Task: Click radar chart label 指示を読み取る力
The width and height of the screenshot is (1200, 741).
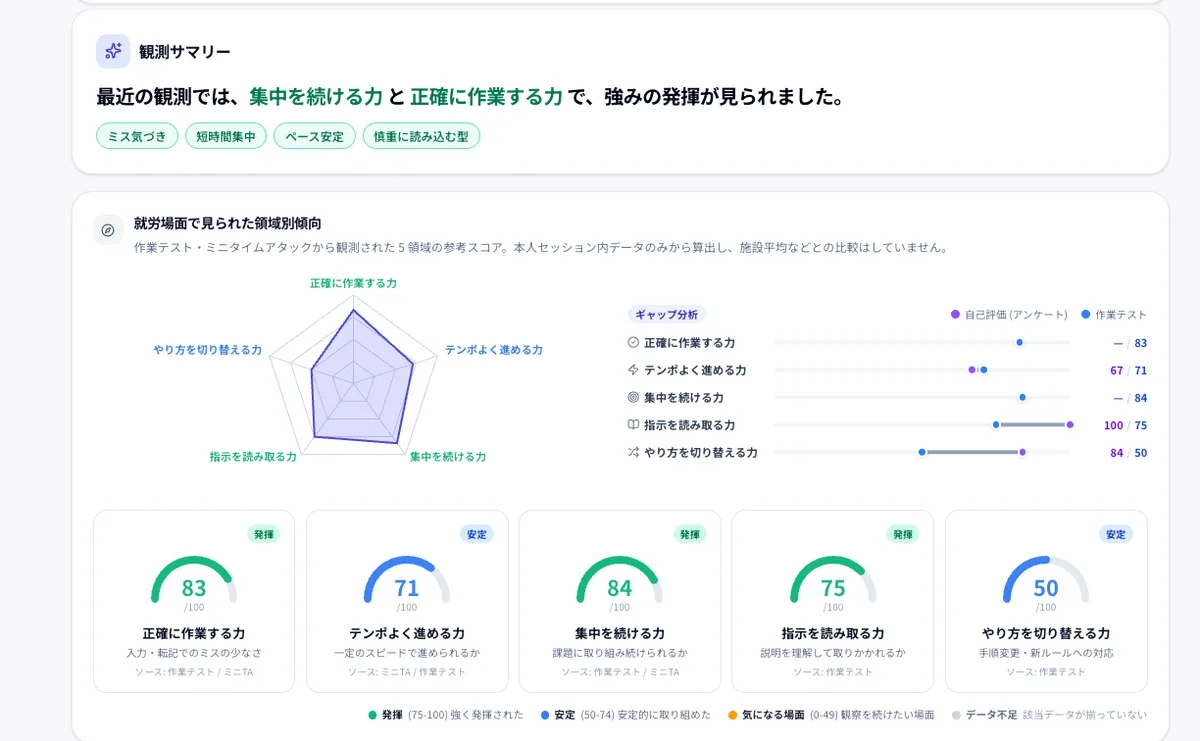Action: (253, 456)
